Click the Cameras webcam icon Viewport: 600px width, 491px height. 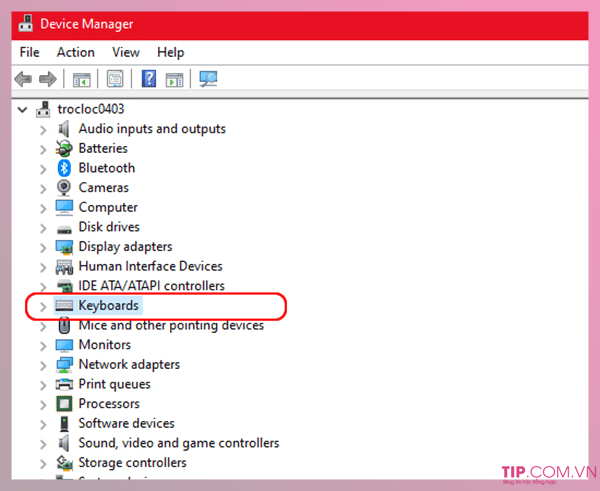pos(64,188)
